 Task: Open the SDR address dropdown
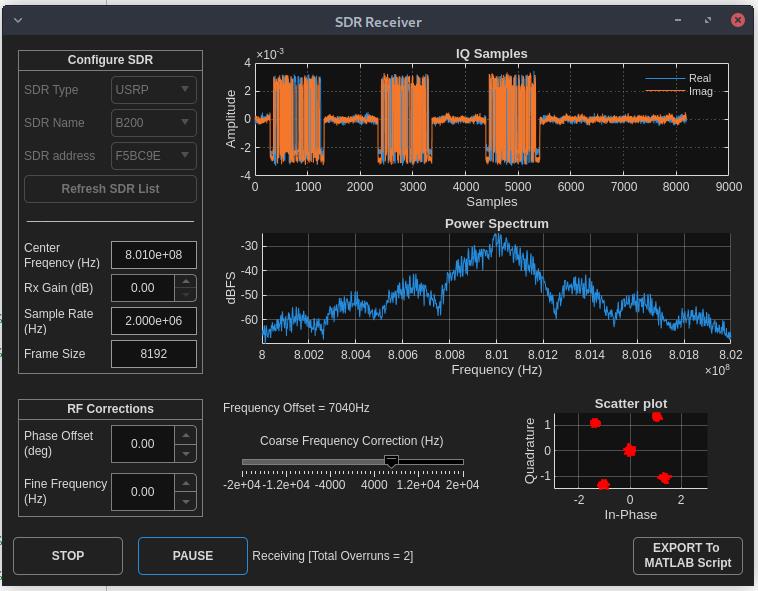154,156
